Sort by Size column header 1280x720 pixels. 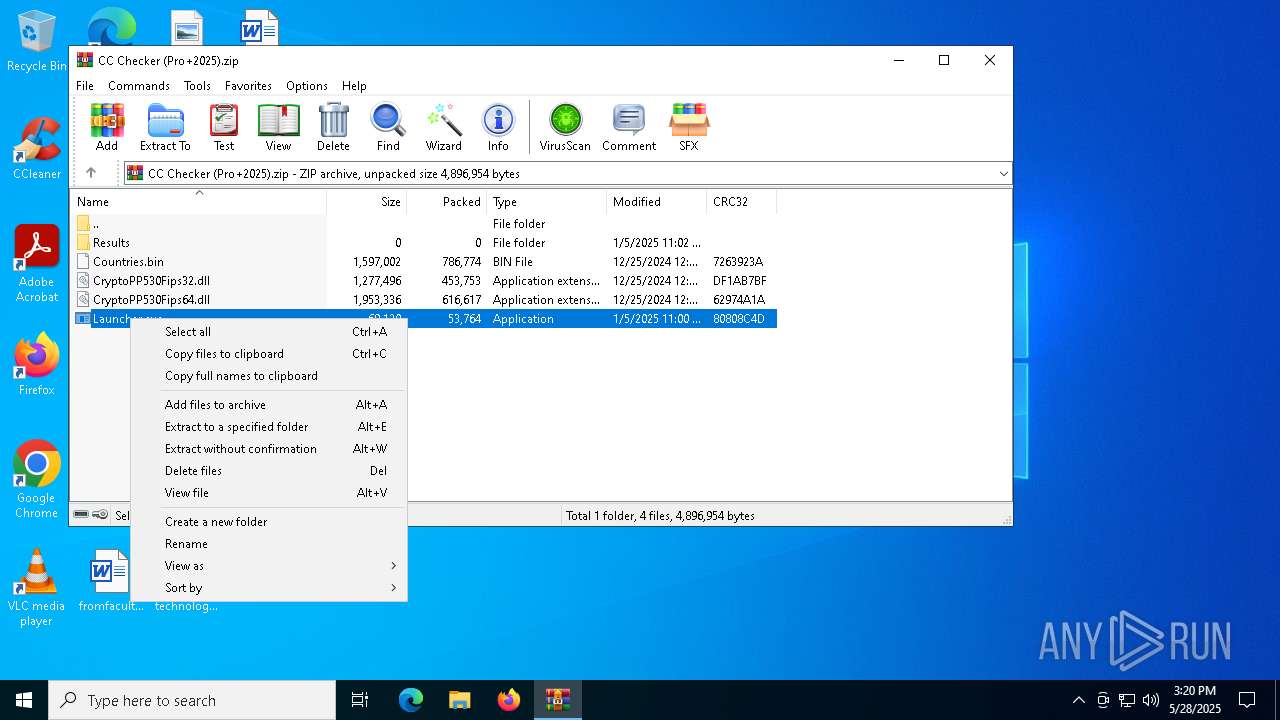pos(367,202)
